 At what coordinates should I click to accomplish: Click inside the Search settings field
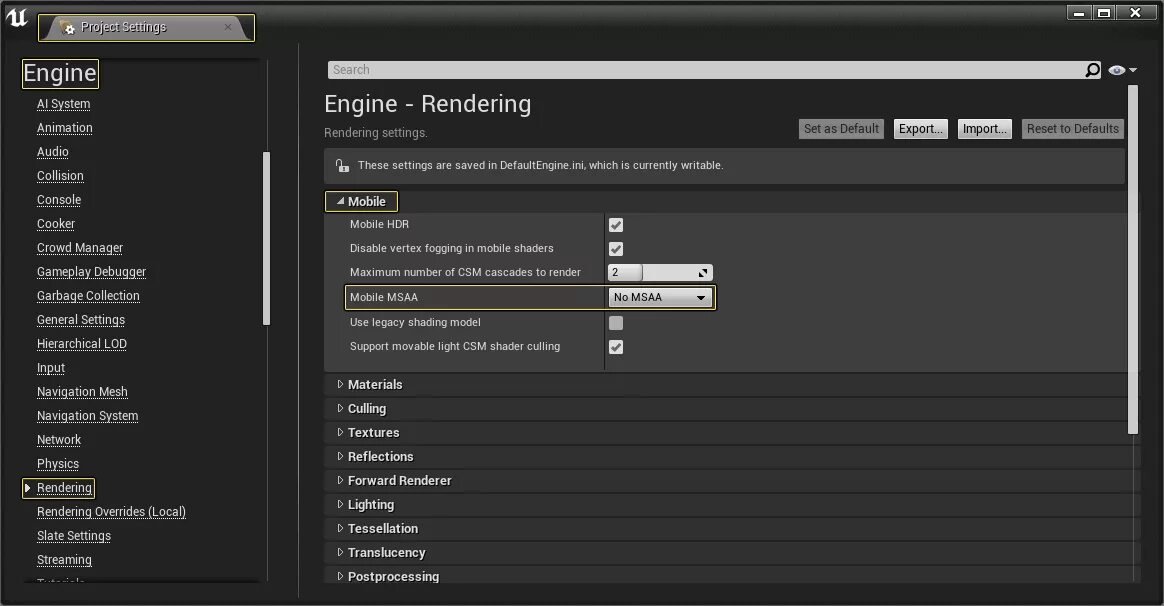click(x=700, y=69)
